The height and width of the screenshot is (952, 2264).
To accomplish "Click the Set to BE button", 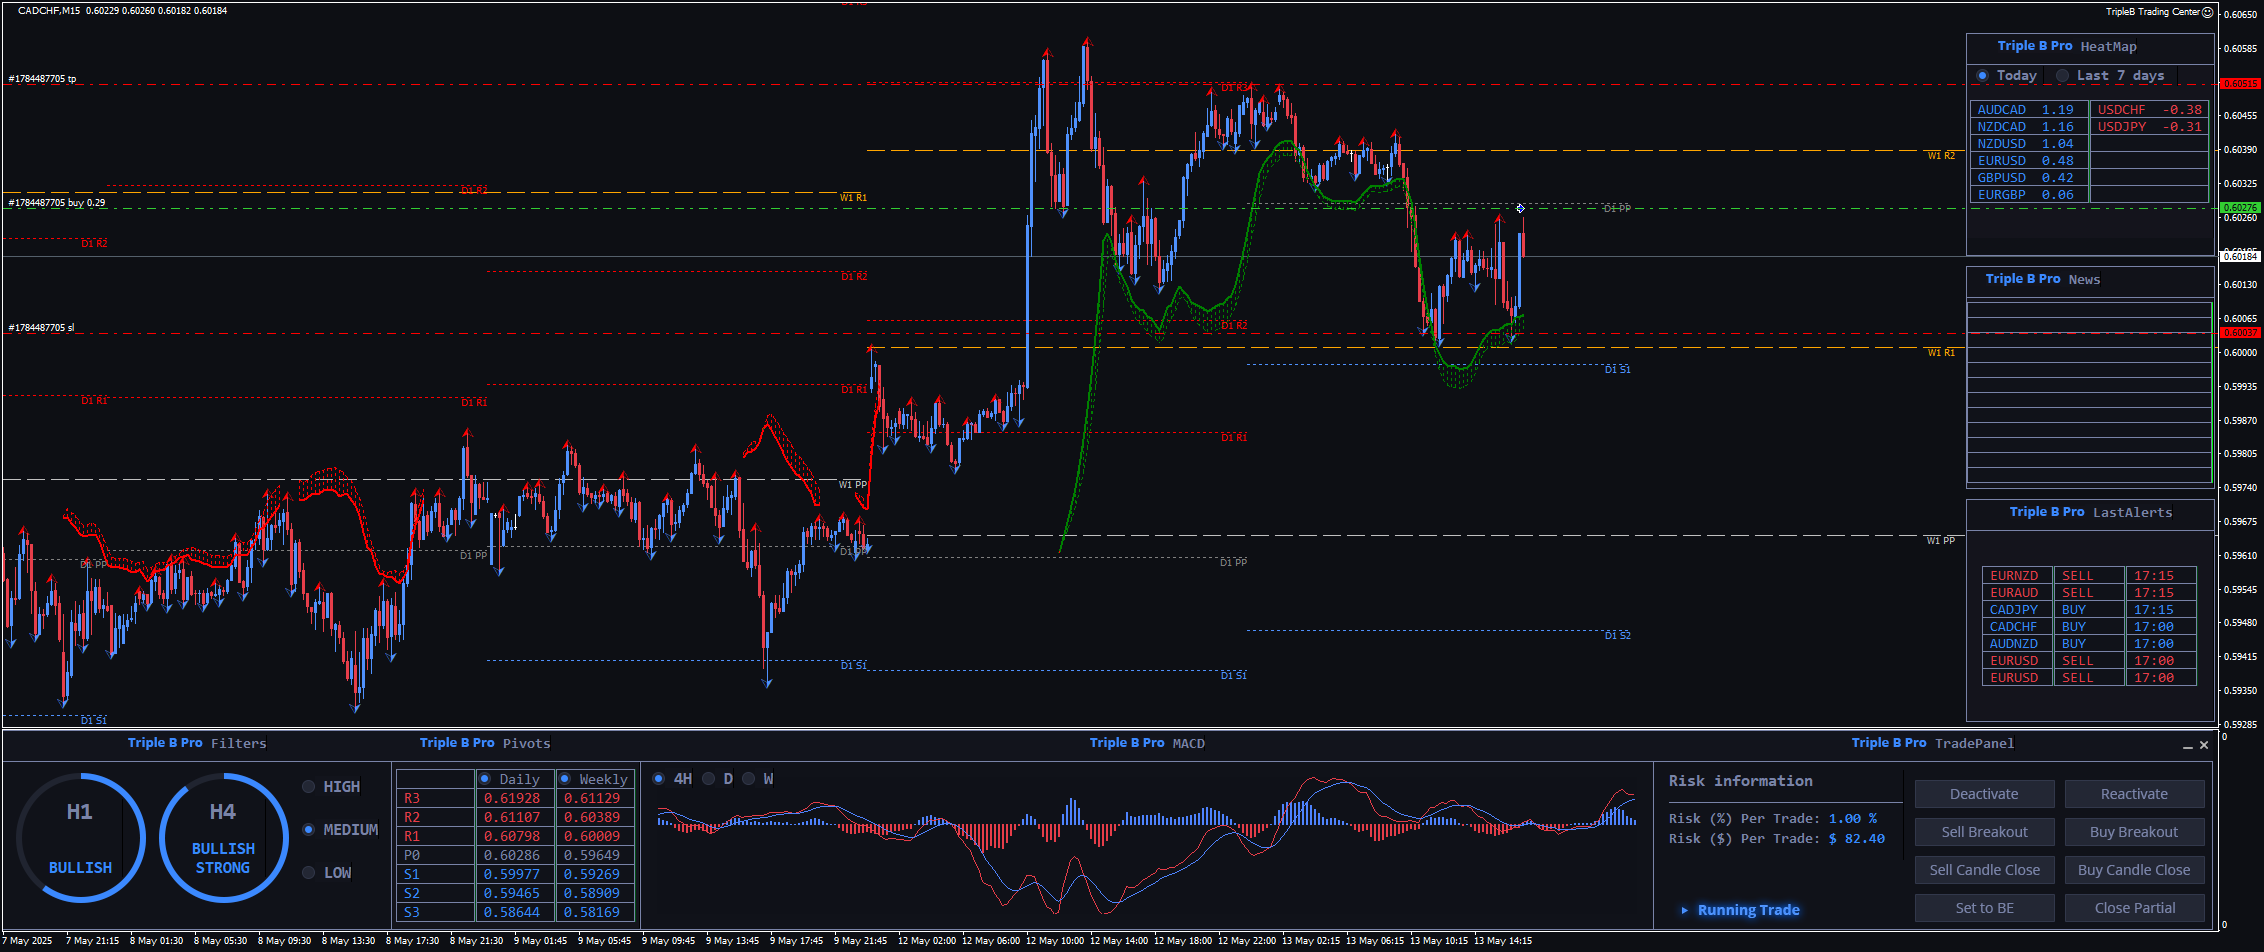I will (x=1984, y=908).
